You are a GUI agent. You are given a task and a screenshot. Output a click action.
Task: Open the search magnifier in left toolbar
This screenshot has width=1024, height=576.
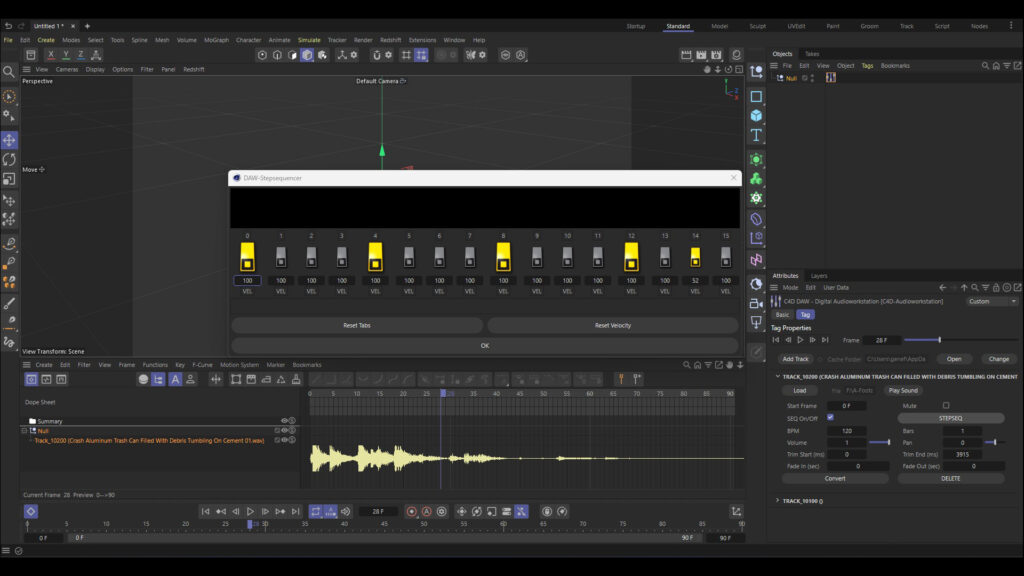pos(8,72)
